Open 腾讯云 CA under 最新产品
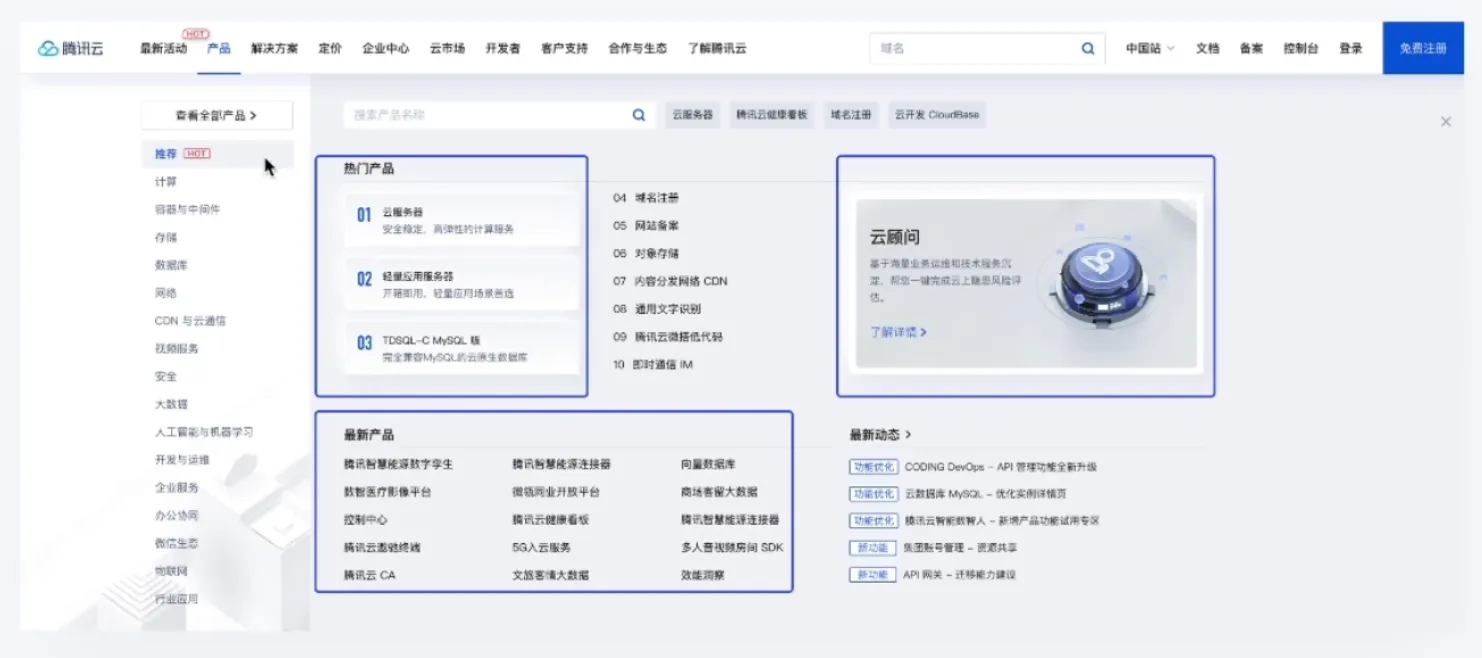This screenshot has height=658, width=1482. (370, 575)
